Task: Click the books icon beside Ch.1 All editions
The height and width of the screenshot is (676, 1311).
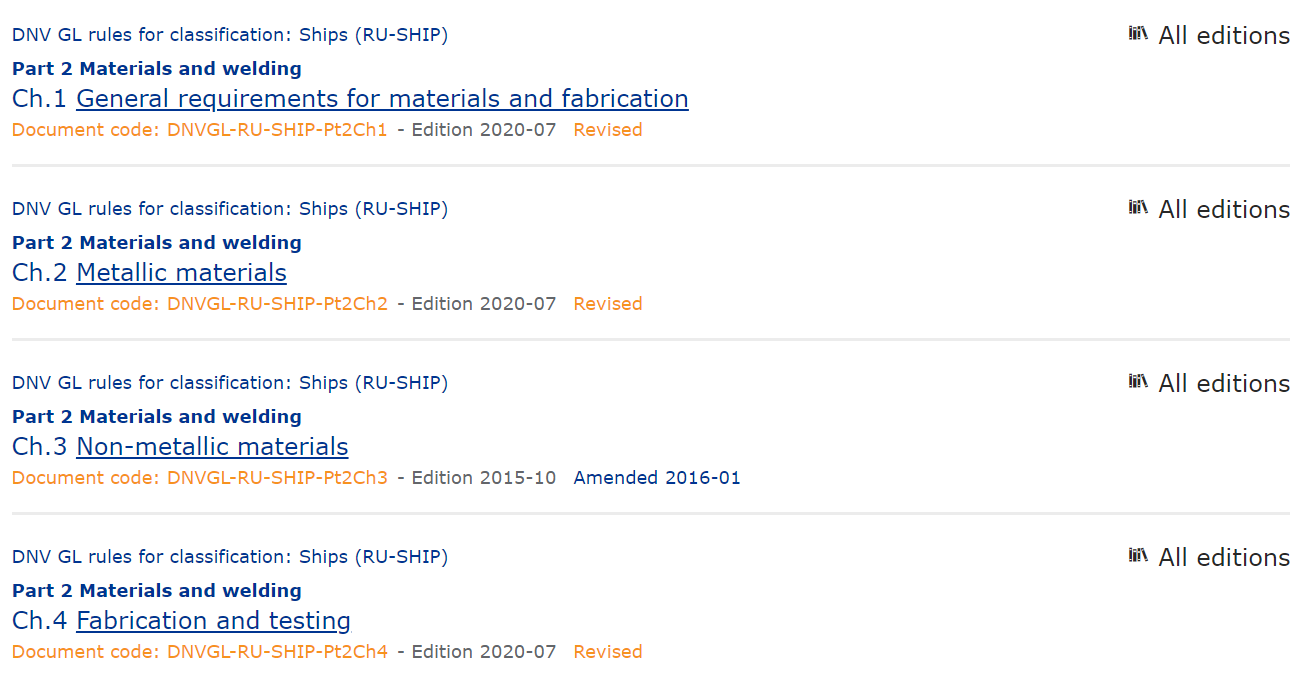Action: click(1138, 34)
